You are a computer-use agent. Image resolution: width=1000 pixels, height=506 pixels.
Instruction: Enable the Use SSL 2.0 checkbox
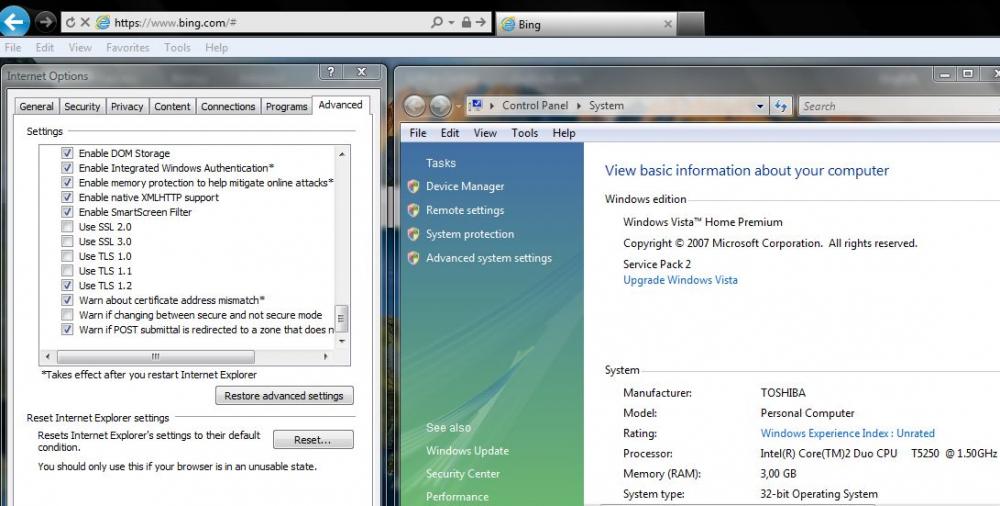point(67,227)
